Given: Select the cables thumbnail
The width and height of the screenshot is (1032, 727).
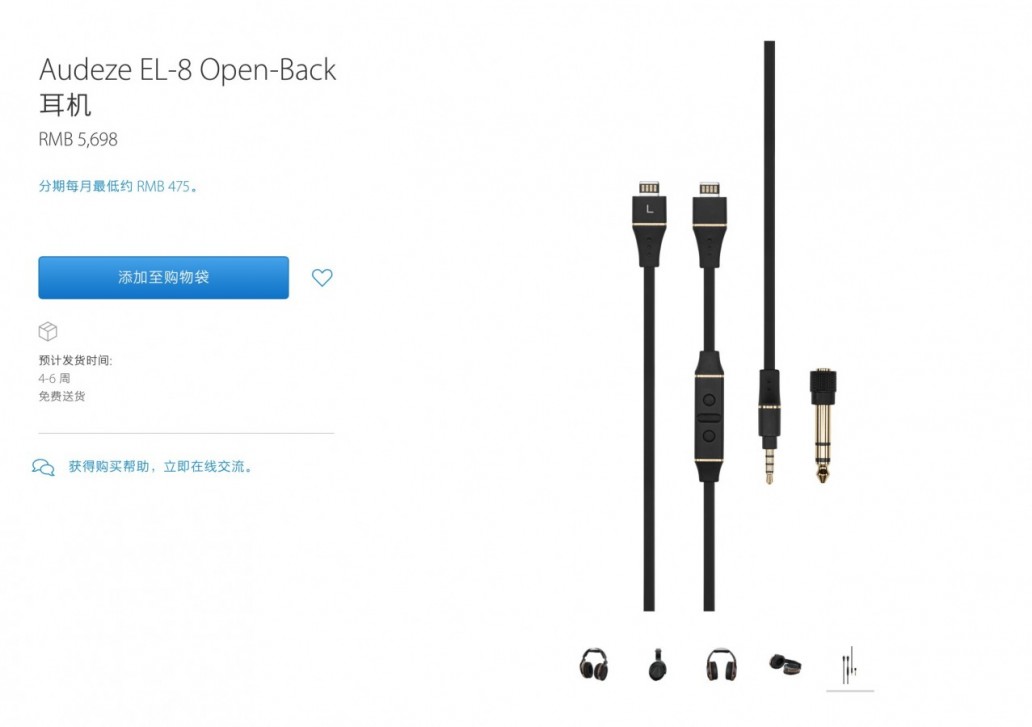Looking at the screenshot, I should [x=850, y=665].
